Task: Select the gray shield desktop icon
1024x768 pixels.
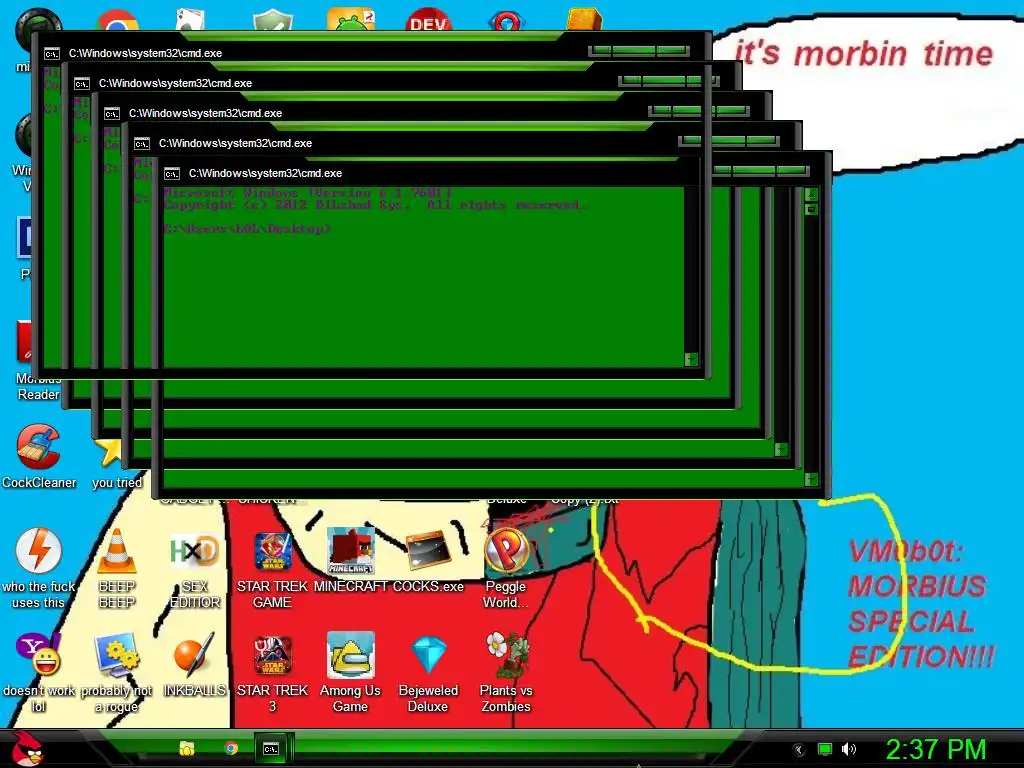Action: pyautogui.click(x=272, y=20)
